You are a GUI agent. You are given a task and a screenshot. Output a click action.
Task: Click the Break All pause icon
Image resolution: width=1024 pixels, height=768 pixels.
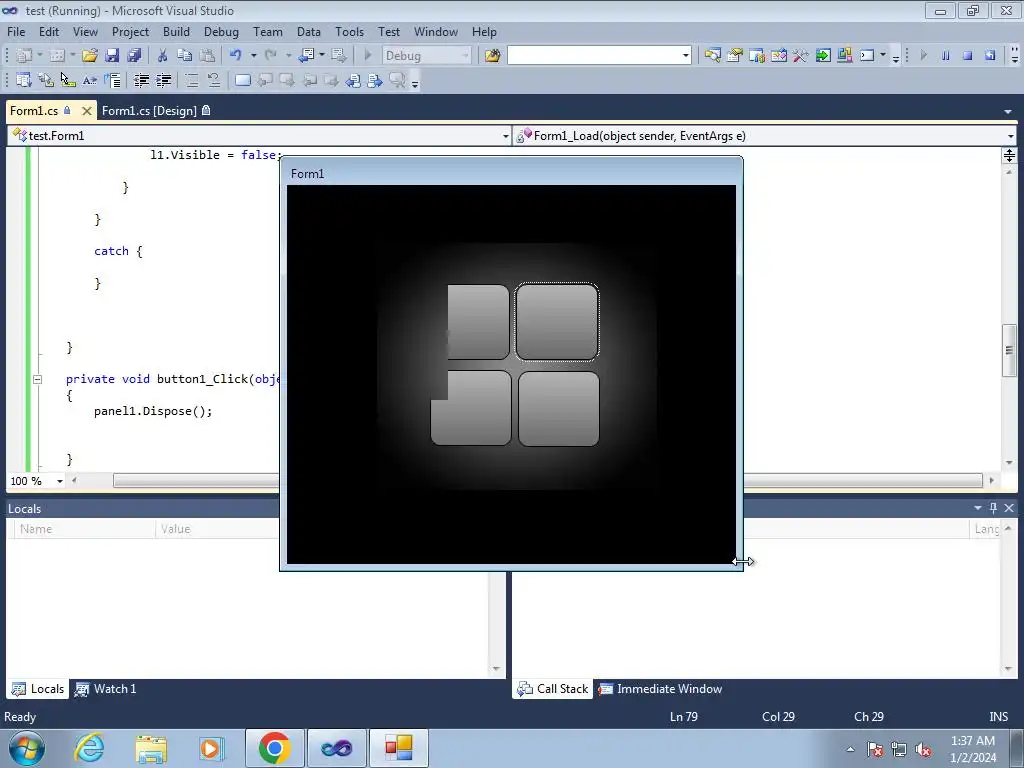pyautogui.click(x=946, y=56)
